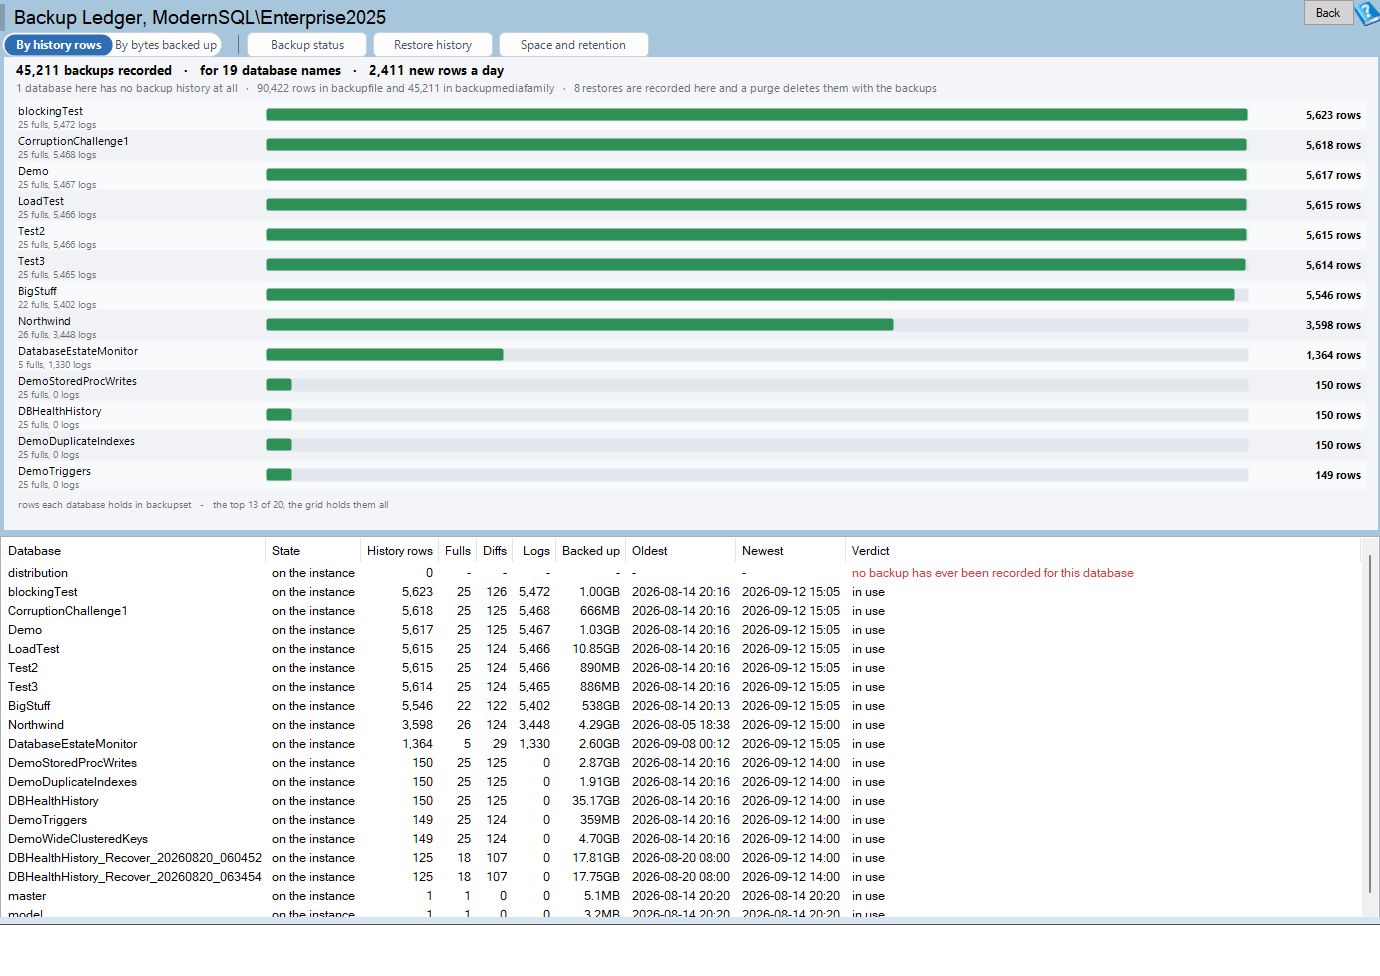This screenshot has width=1380, height=976.
Task: Click the Test2 label in chart
Action: click(31, 231)
